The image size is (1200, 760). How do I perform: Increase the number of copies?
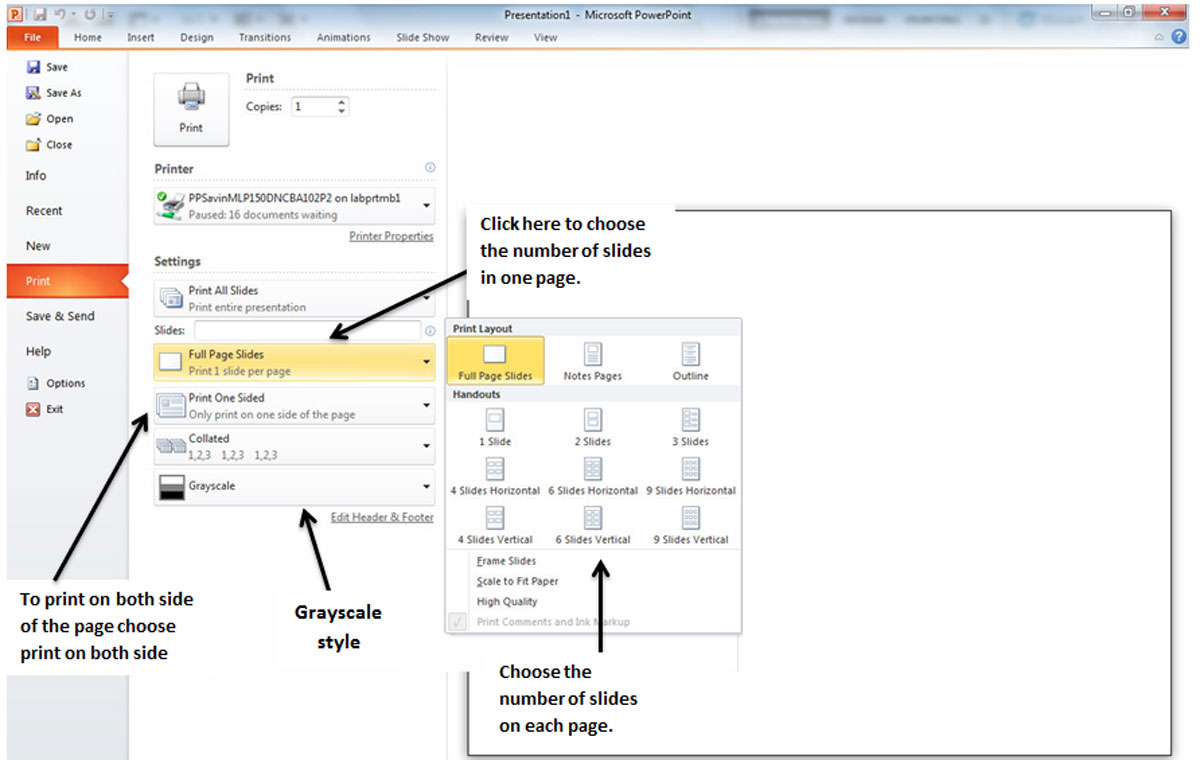click(342, 101)
